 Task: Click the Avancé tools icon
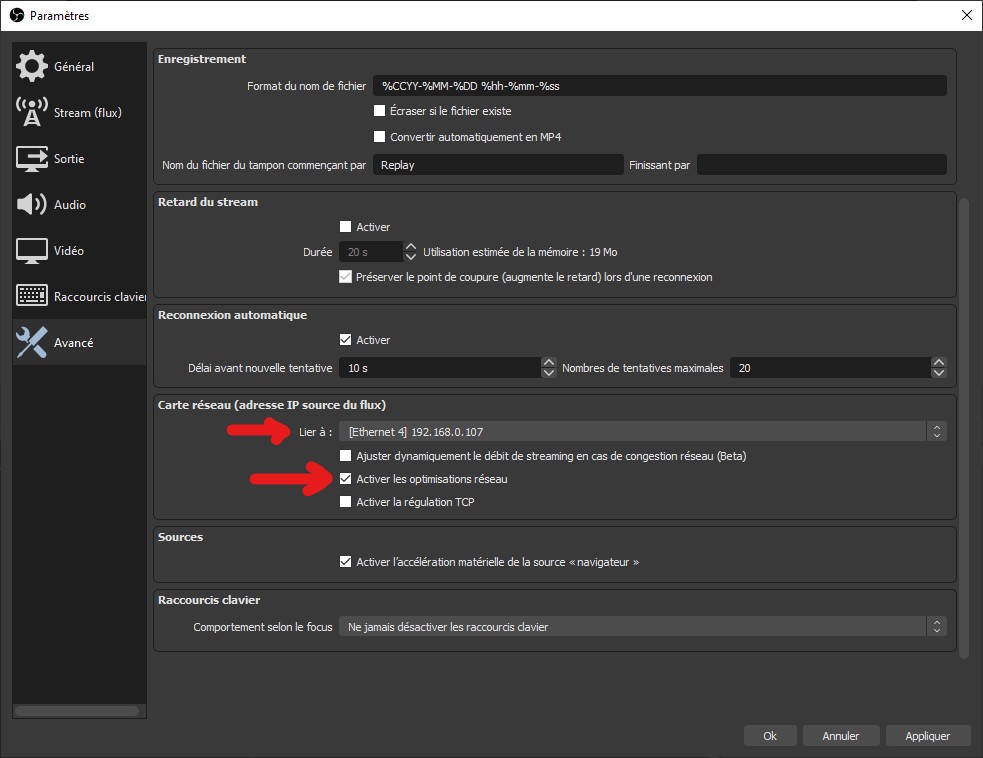[32, 343]
